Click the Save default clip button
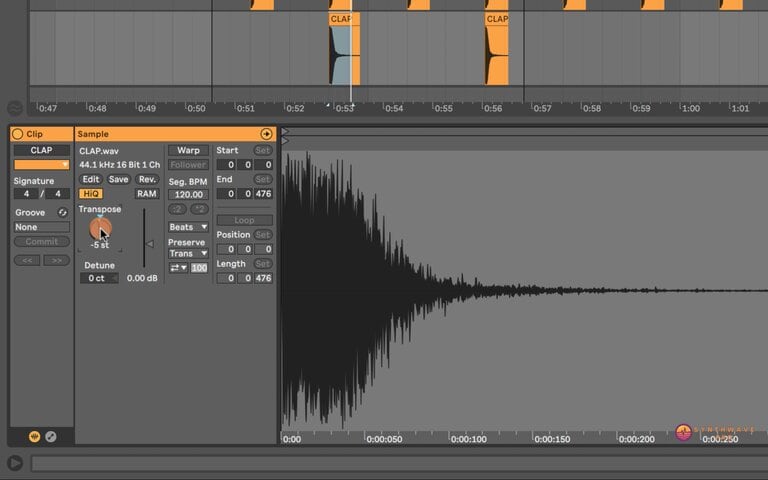Viewport: 768px width, 480px height. [119, 179]
